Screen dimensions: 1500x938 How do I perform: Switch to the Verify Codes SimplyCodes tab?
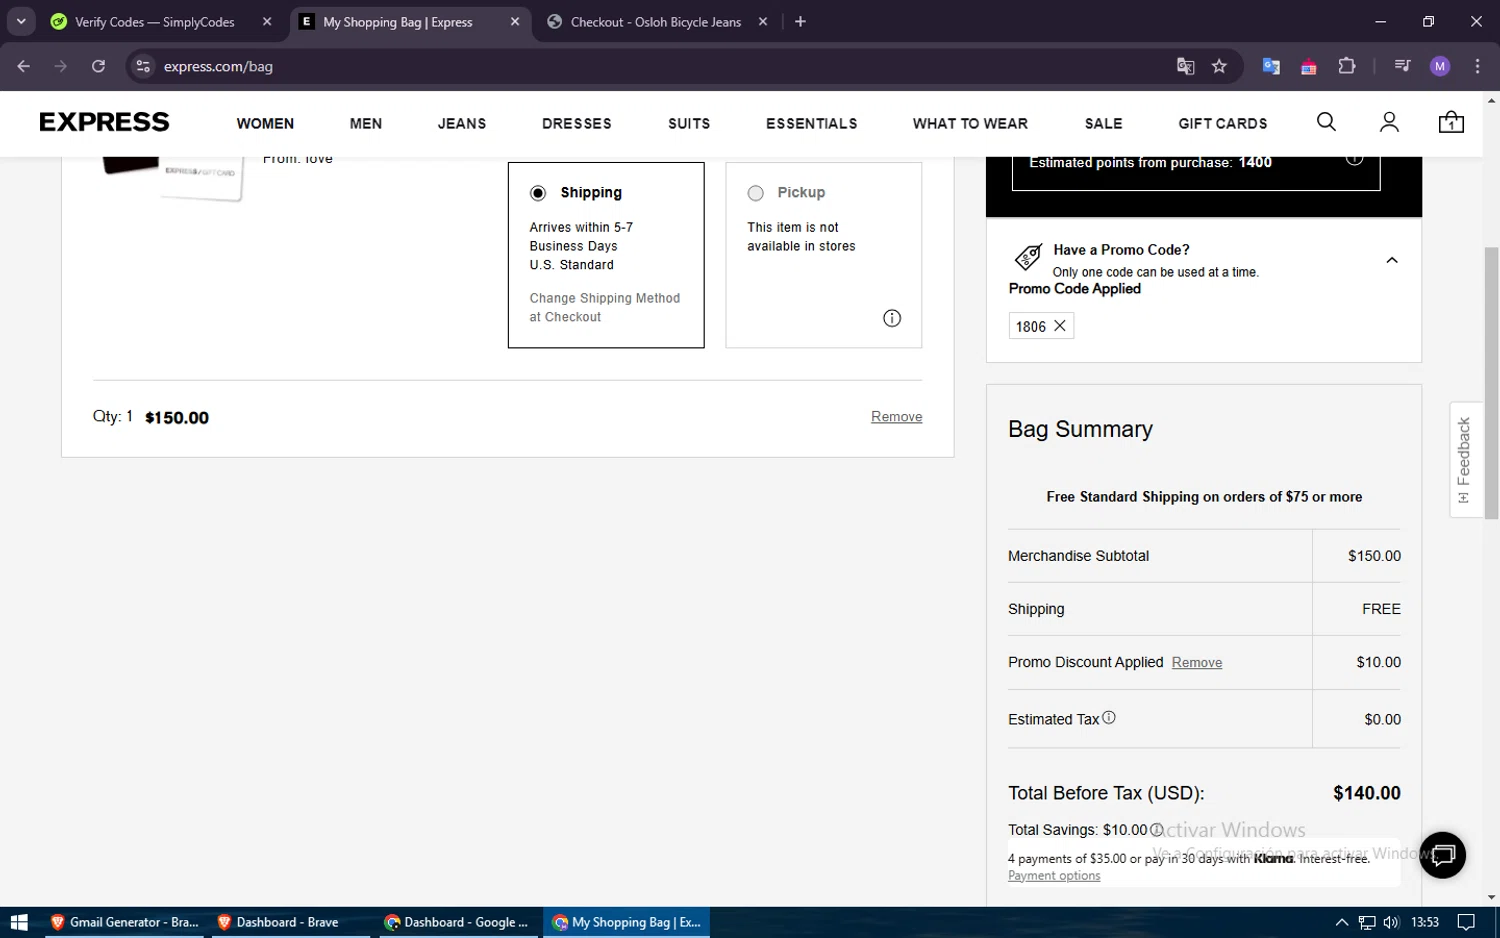[155, 22]
